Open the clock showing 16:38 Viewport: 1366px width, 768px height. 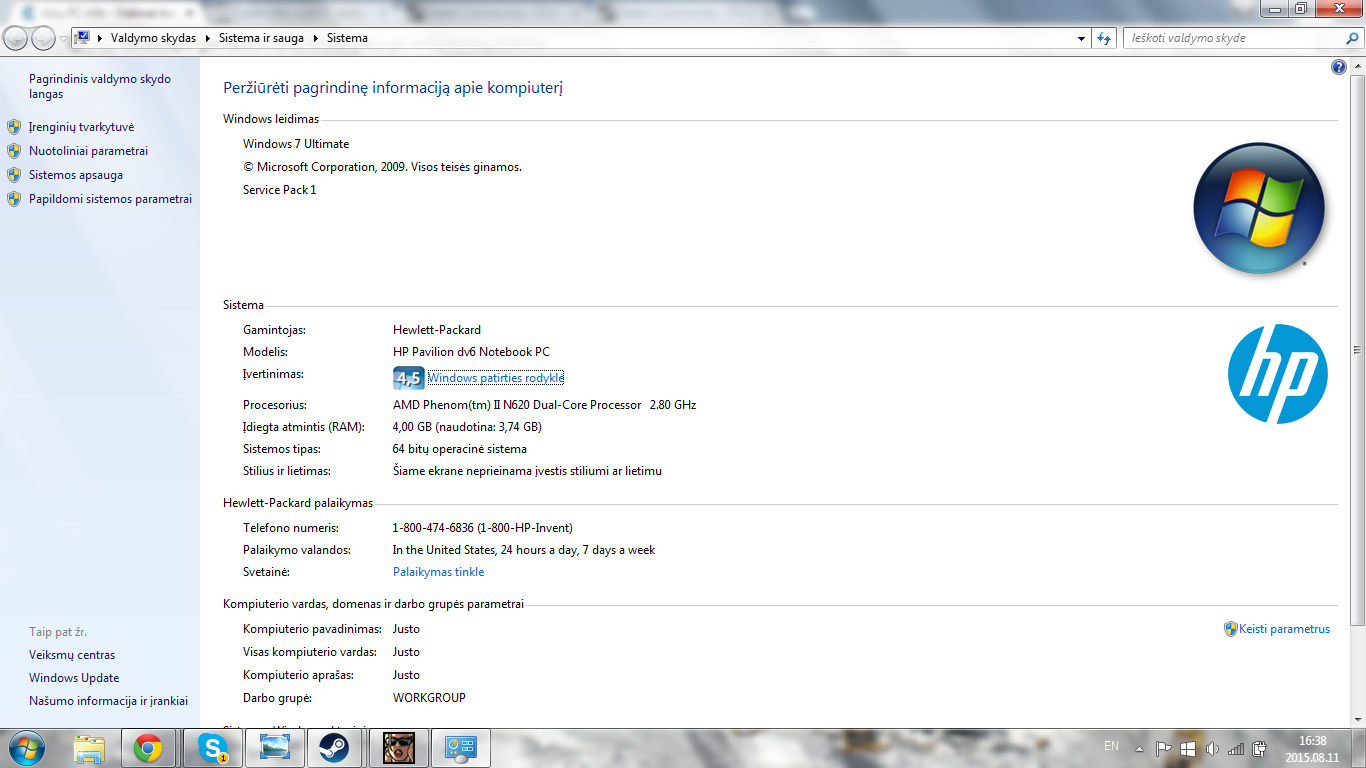pos(1312,748)
